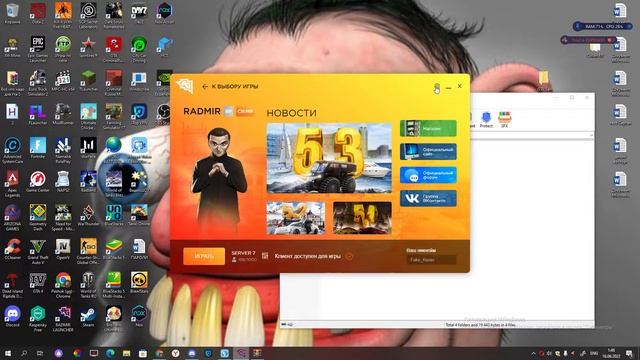
Task: Open ARIZONA GAMES desktop shortcut
Action: pos(12,218)
